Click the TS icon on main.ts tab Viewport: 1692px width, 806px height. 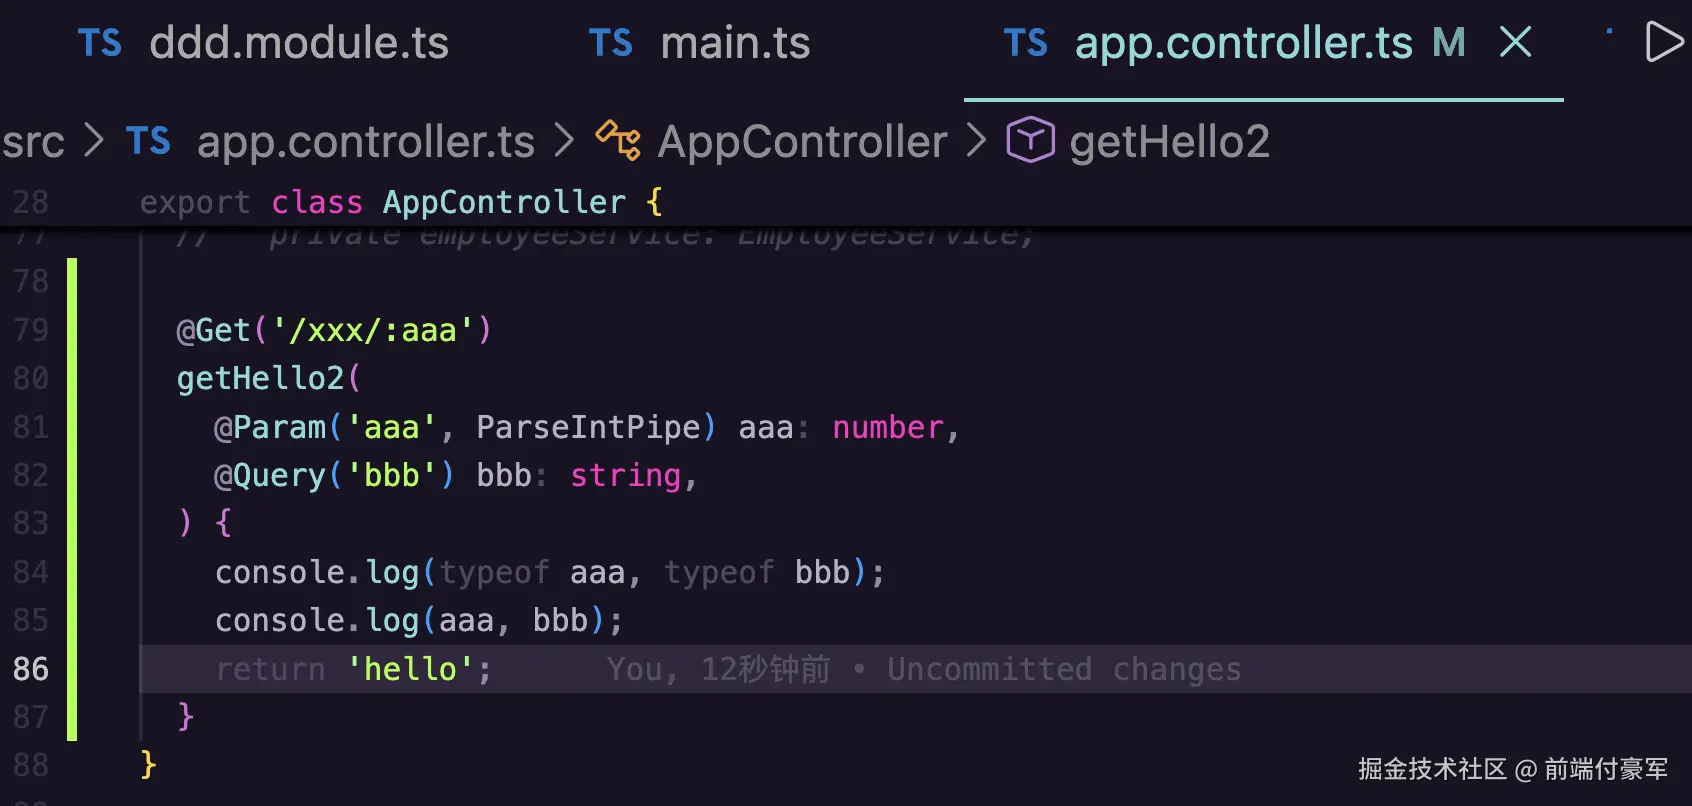[x=610, y=44]
